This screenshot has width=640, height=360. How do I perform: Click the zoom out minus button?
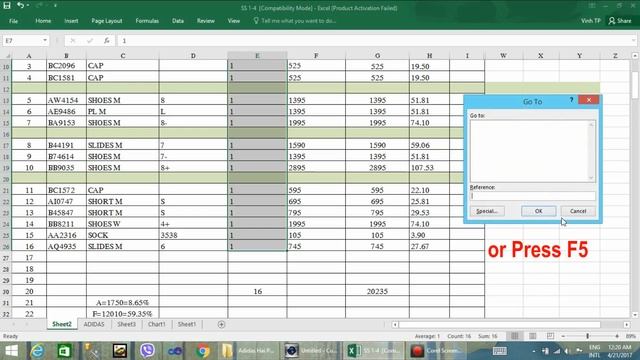[x=563, y=336]
